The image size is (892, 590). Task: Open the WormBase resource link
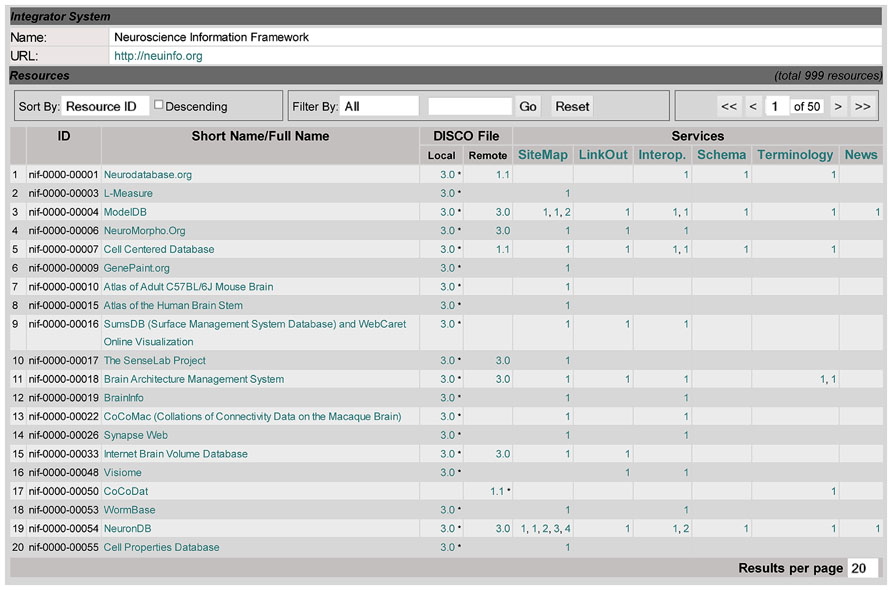(129, 510)
